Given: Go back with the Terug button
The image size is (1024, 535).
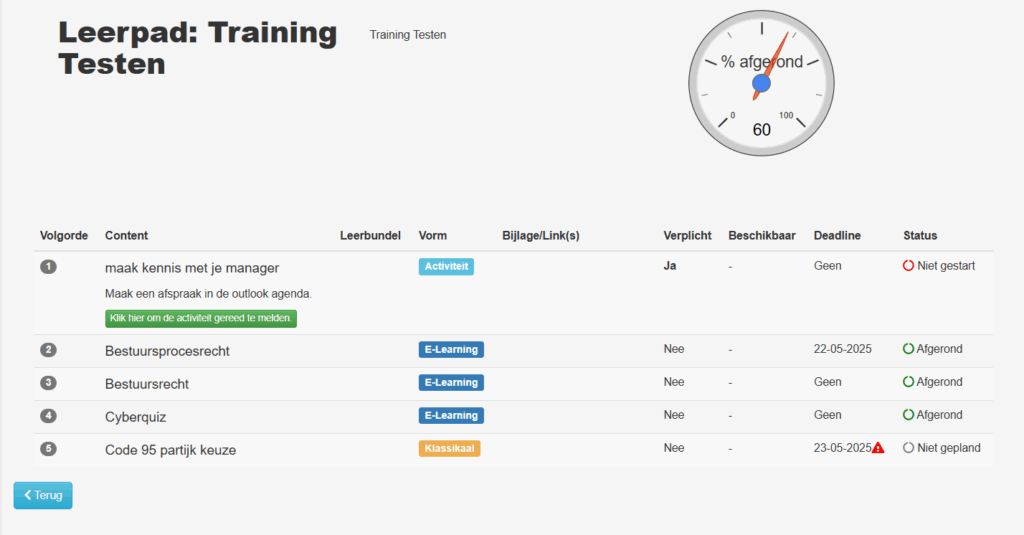Looking at the screenshot, I should (43, 495).
